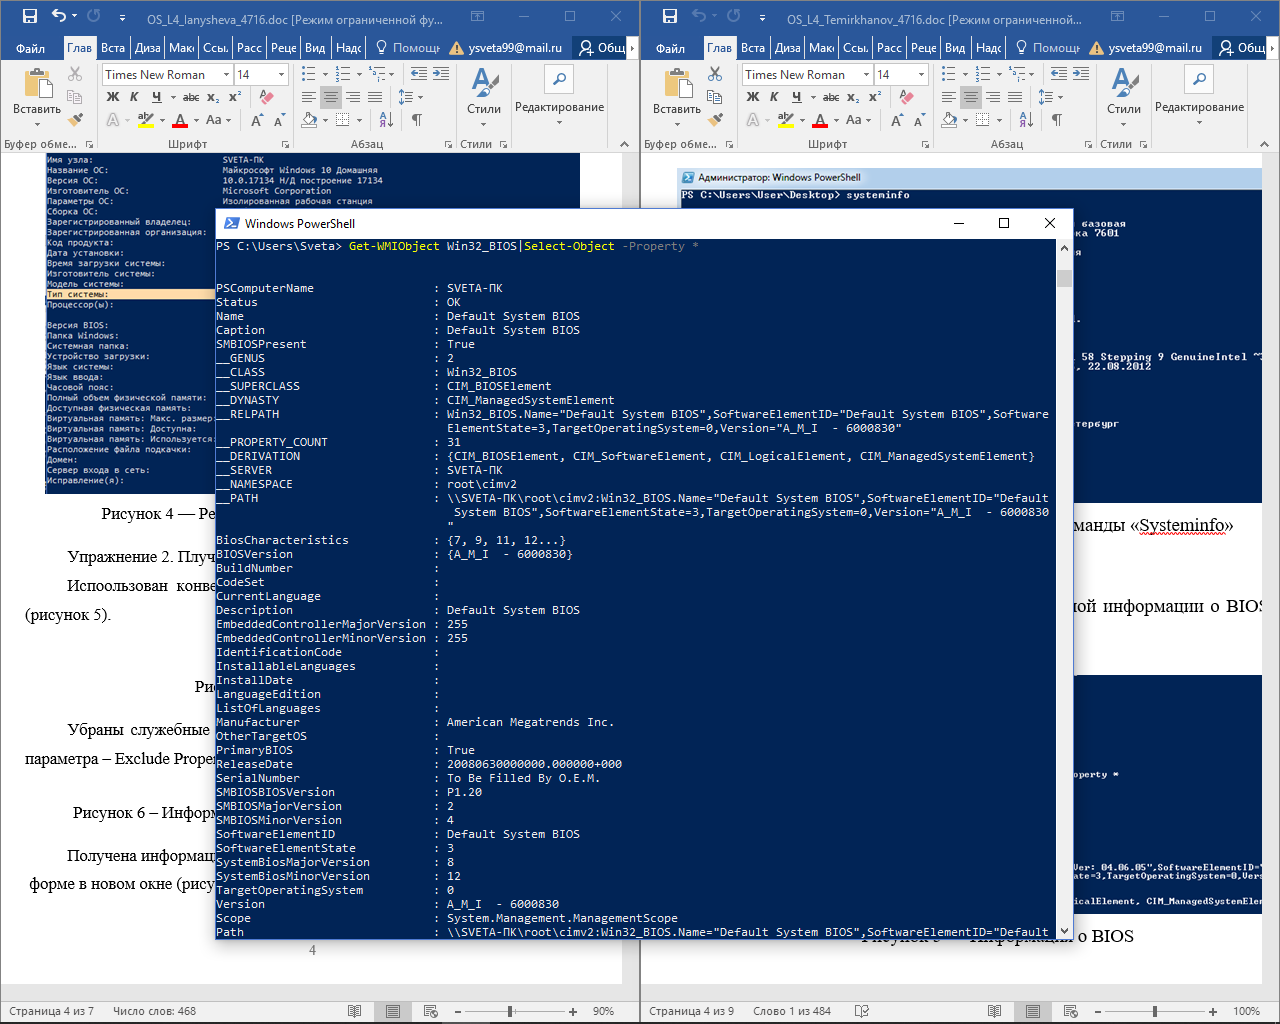Open font size dropdown in right Word window

(x=921, y=74)
